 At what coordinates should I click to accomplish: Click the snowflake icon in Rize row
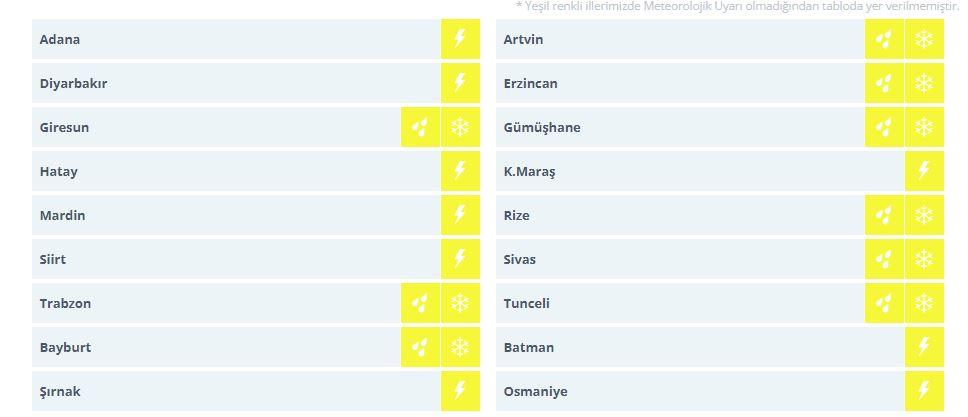point(924,215)
